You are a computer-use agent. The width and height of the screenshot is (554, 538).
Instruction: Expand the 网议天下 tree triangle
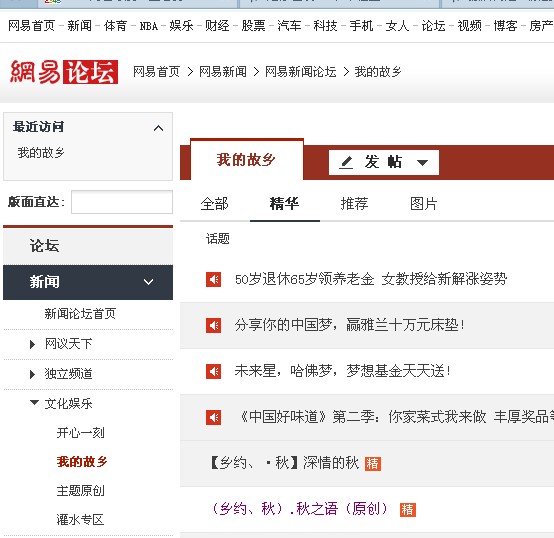pyautogui.click(x=33, y=344)
